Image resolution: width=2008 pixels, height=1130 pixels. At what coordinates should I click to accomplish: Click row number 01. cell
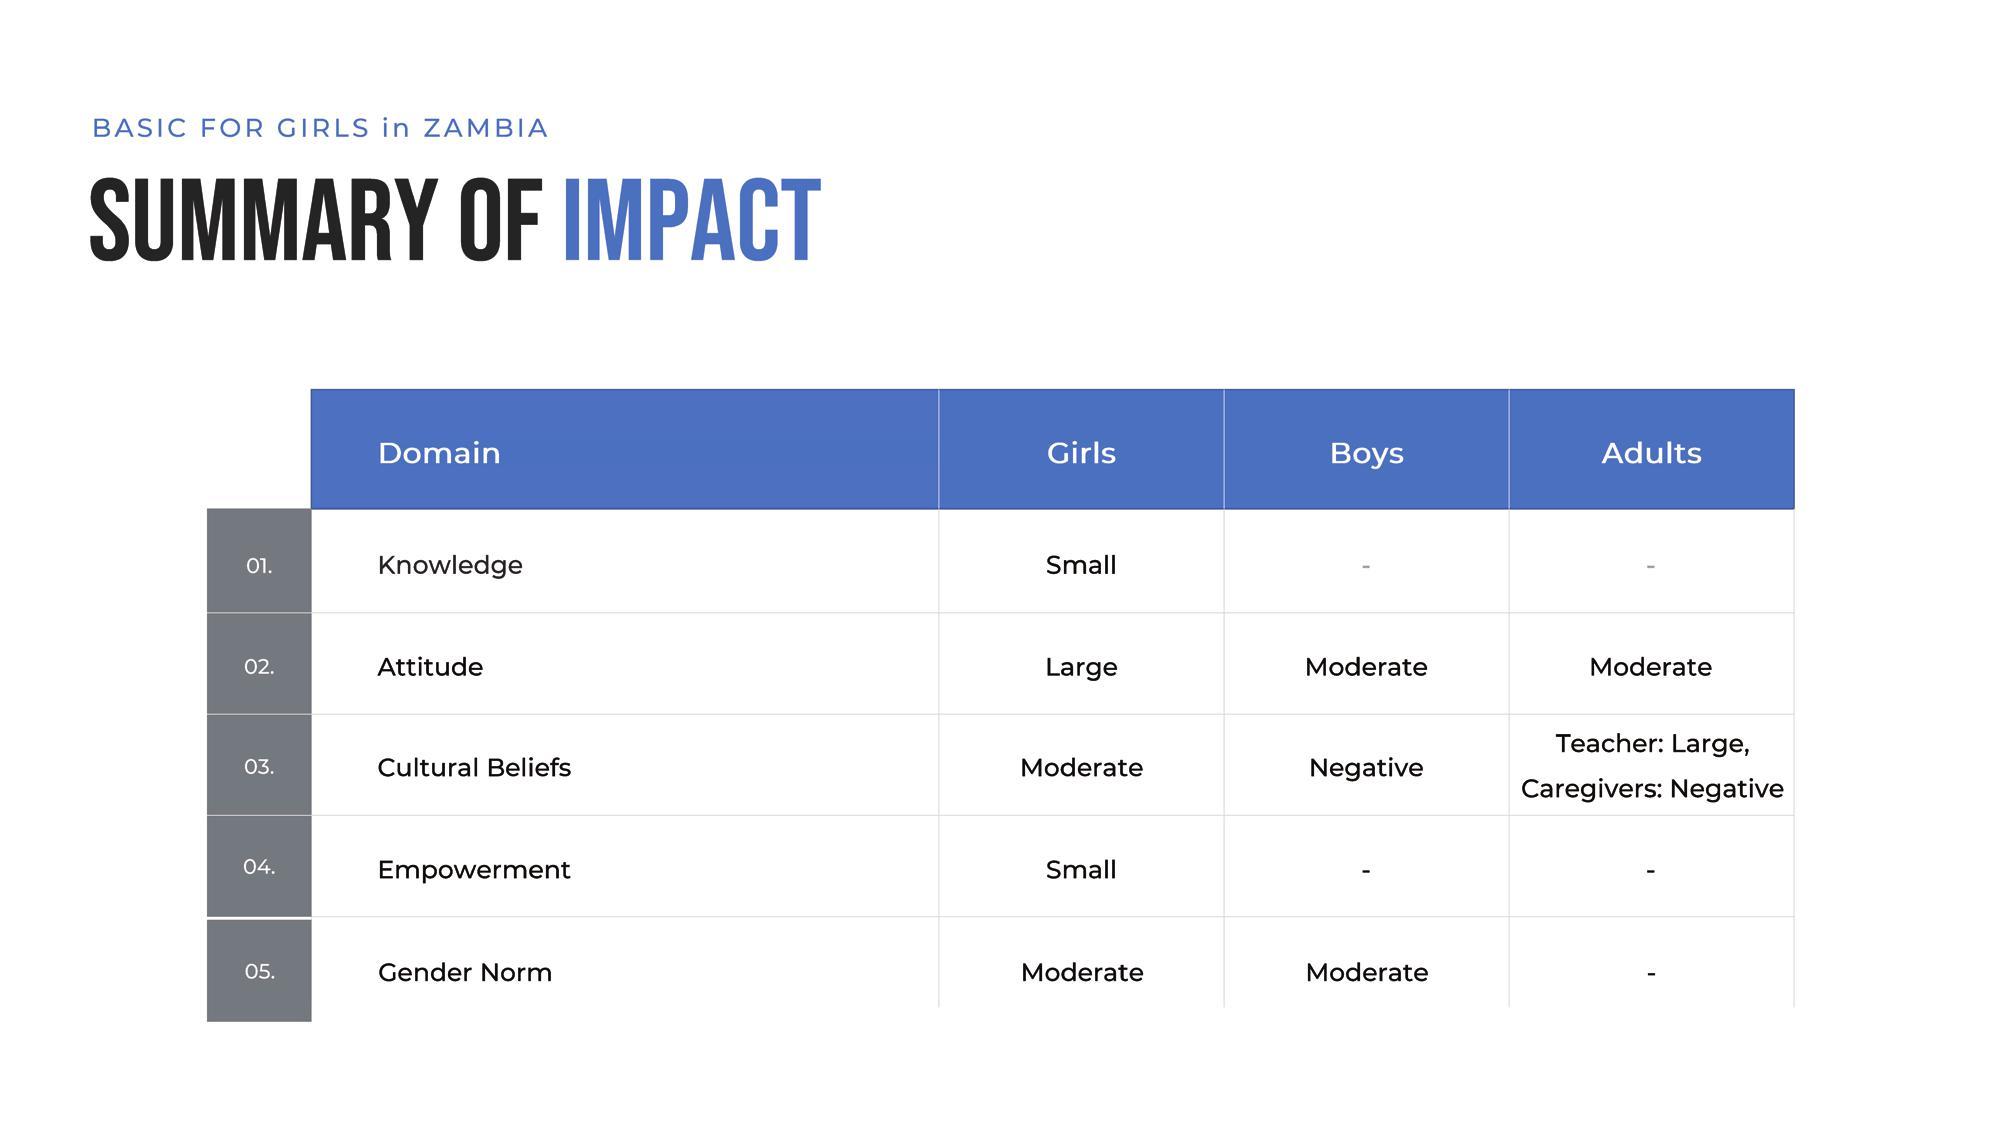pyautogui.click(x=259, y=561)
